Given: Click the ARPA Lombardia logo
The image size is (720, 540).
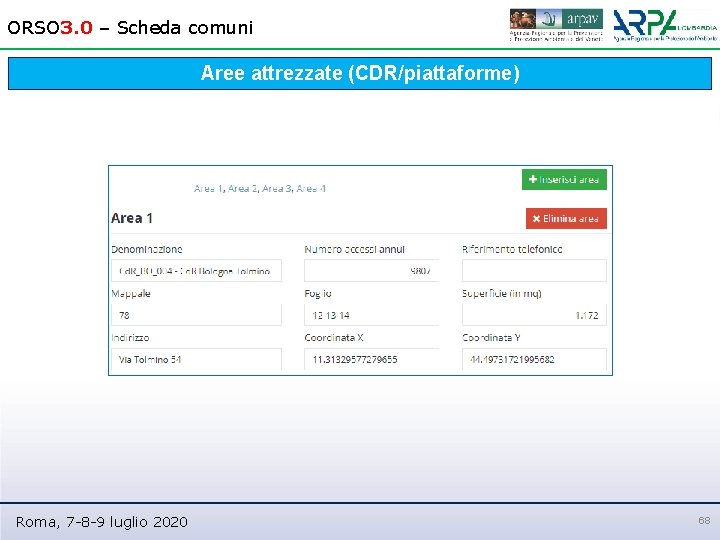Looking at the screenshot, I should [x=665, y=25].
